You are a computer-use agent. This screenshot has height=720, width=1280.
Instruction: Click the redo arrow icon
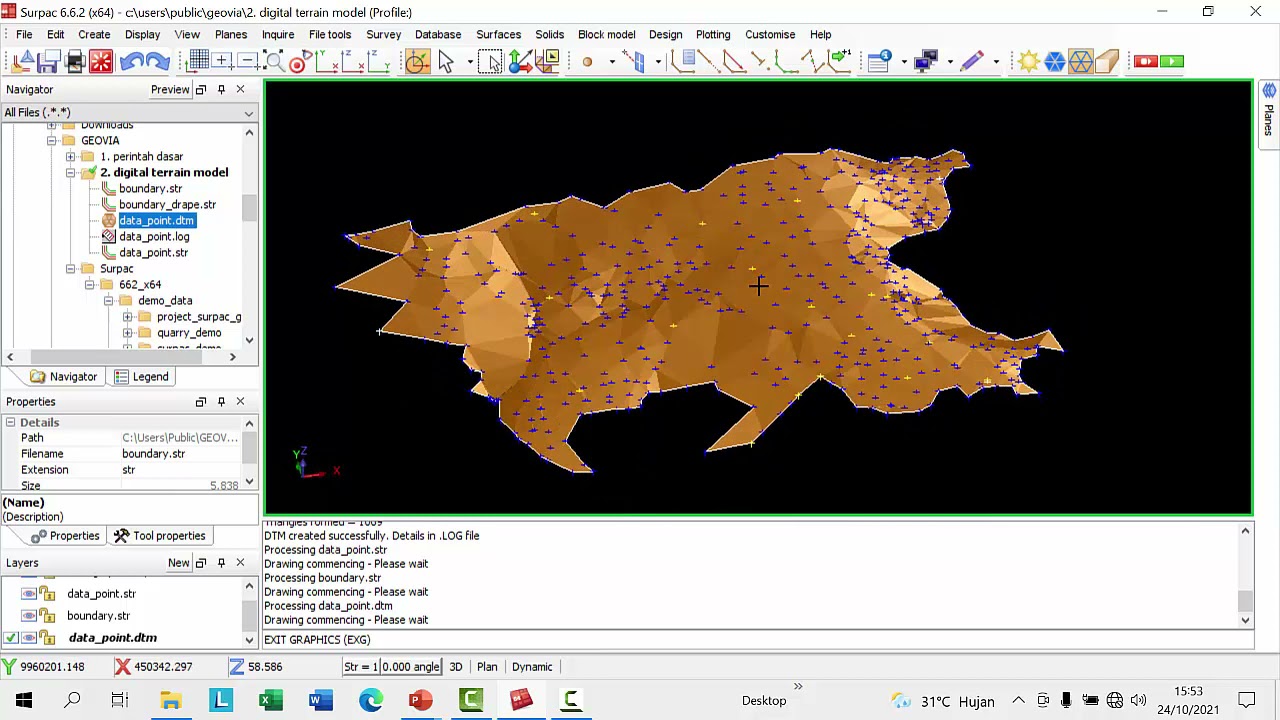coord(157,62)
